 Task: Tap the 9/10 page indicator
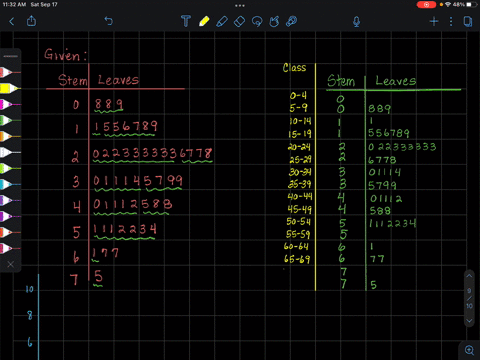(469, 298)
